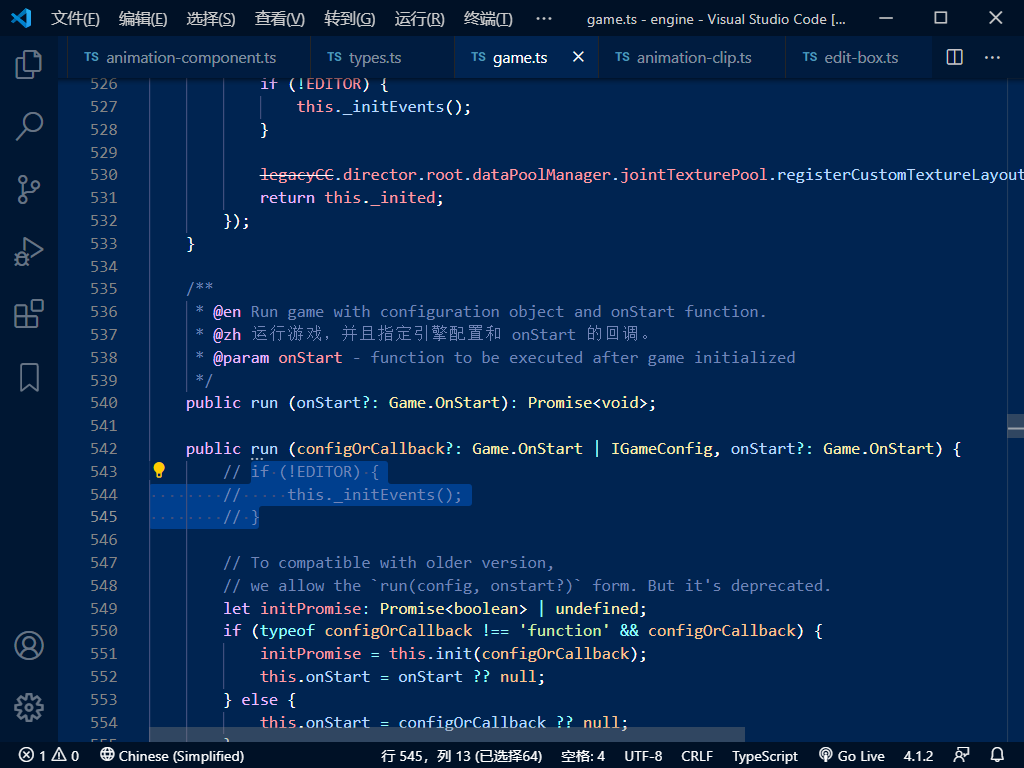Screen dimensions: 1024x768
Task: Open the Bookmarks view in activity bar
Action: [29, 377]
